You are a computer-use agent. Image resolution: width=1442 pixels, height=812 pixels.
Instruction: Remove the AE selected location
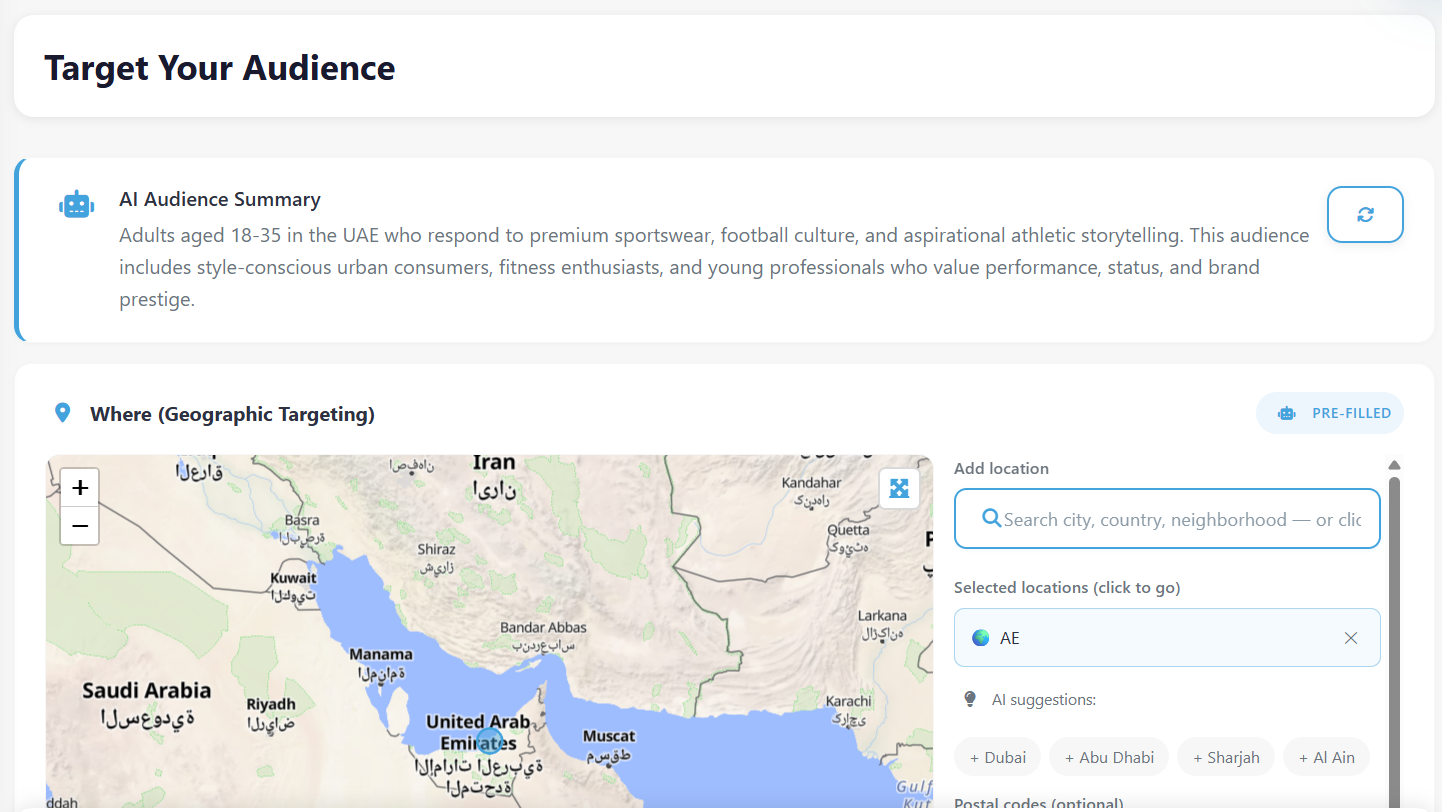click(1351, 638)
